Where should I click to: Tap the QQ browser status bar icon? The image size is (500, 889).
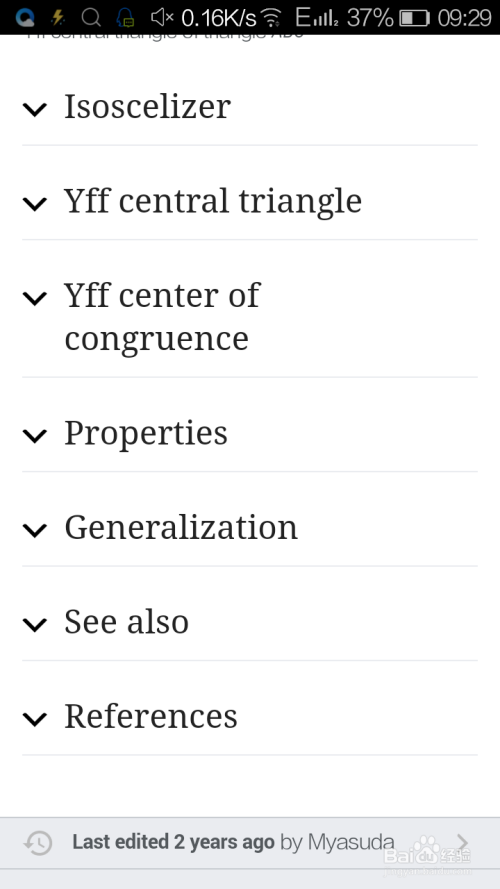click(25, 18)
